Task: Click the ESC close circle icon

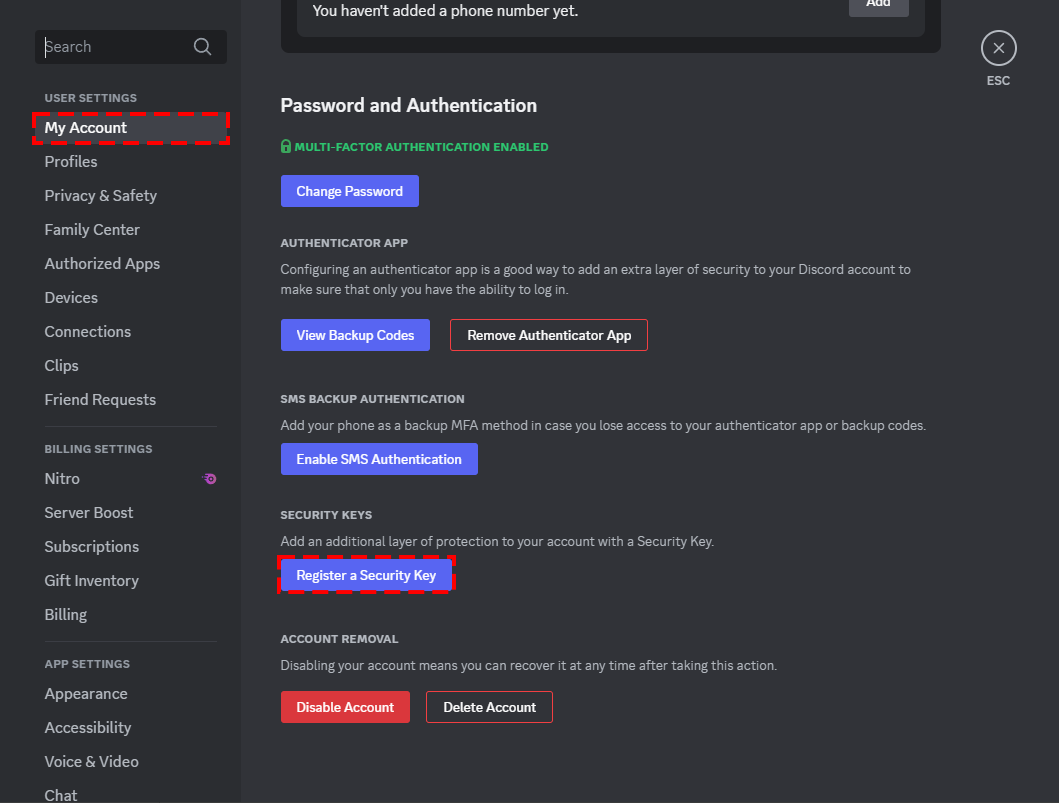Action: 998,48
